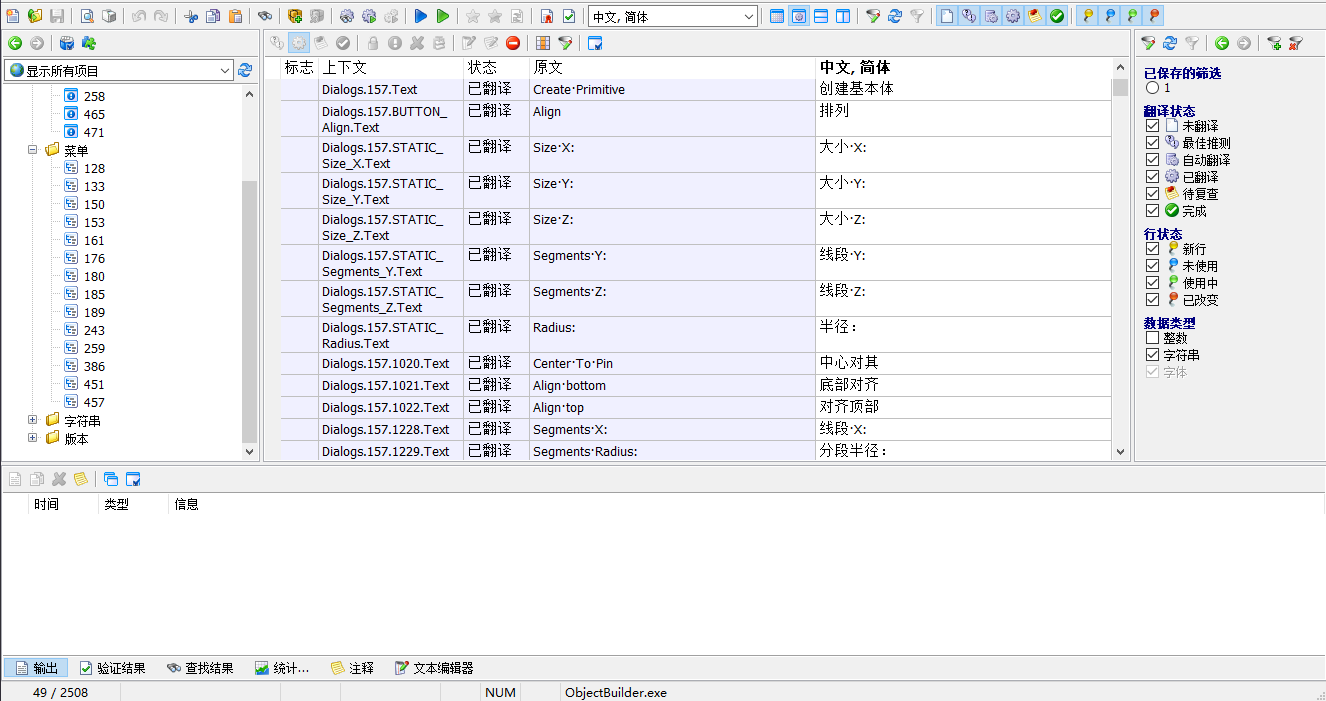Click the 中文, 简体 column header

coord(963,68)
